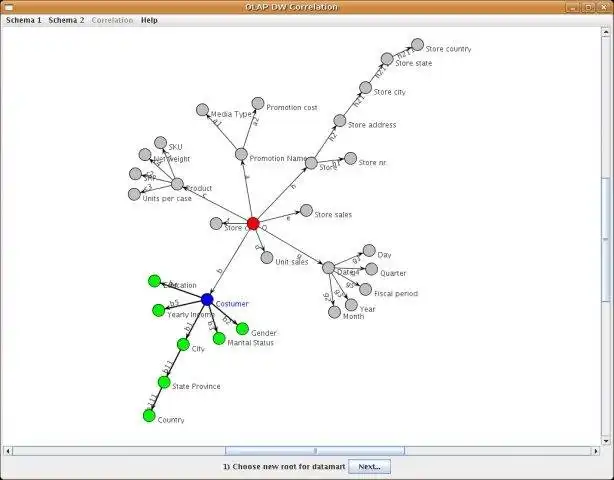614x480 pixels.
Task: Select the SKU node
Action: [161, 143]
